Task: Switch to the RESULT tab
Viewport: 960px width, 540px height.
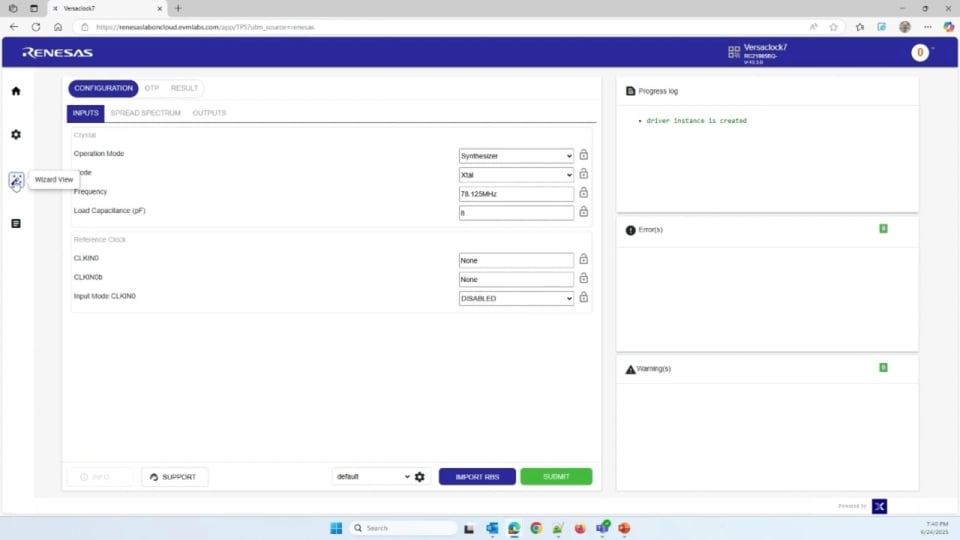Action: (184, 88)
